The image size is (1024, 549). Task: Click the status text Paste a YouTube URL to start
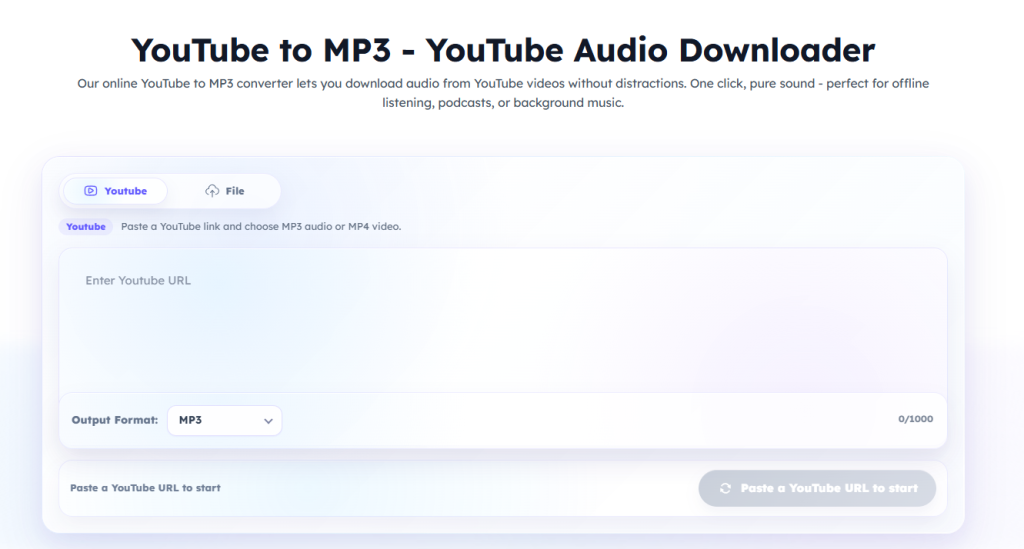(145, 488)
